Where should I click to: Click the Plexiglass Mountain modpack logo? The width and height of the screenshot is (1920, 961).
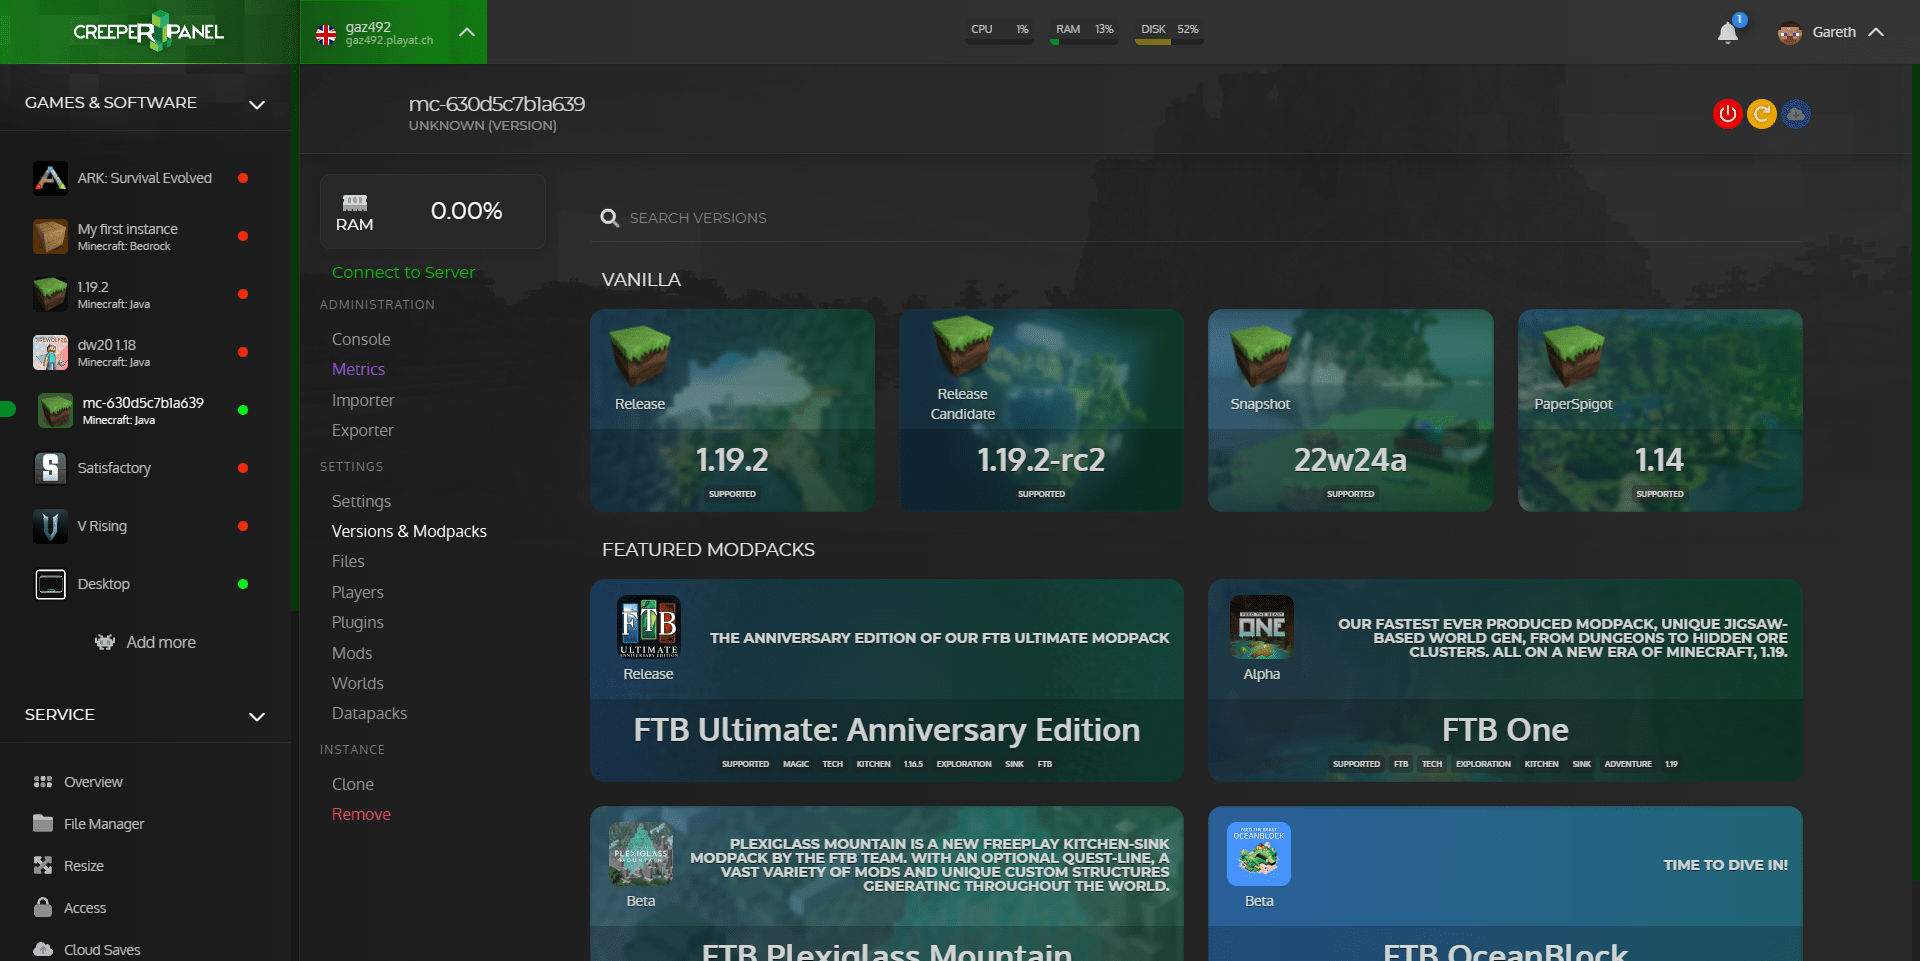pyautogui.click(x=641, y=854)
